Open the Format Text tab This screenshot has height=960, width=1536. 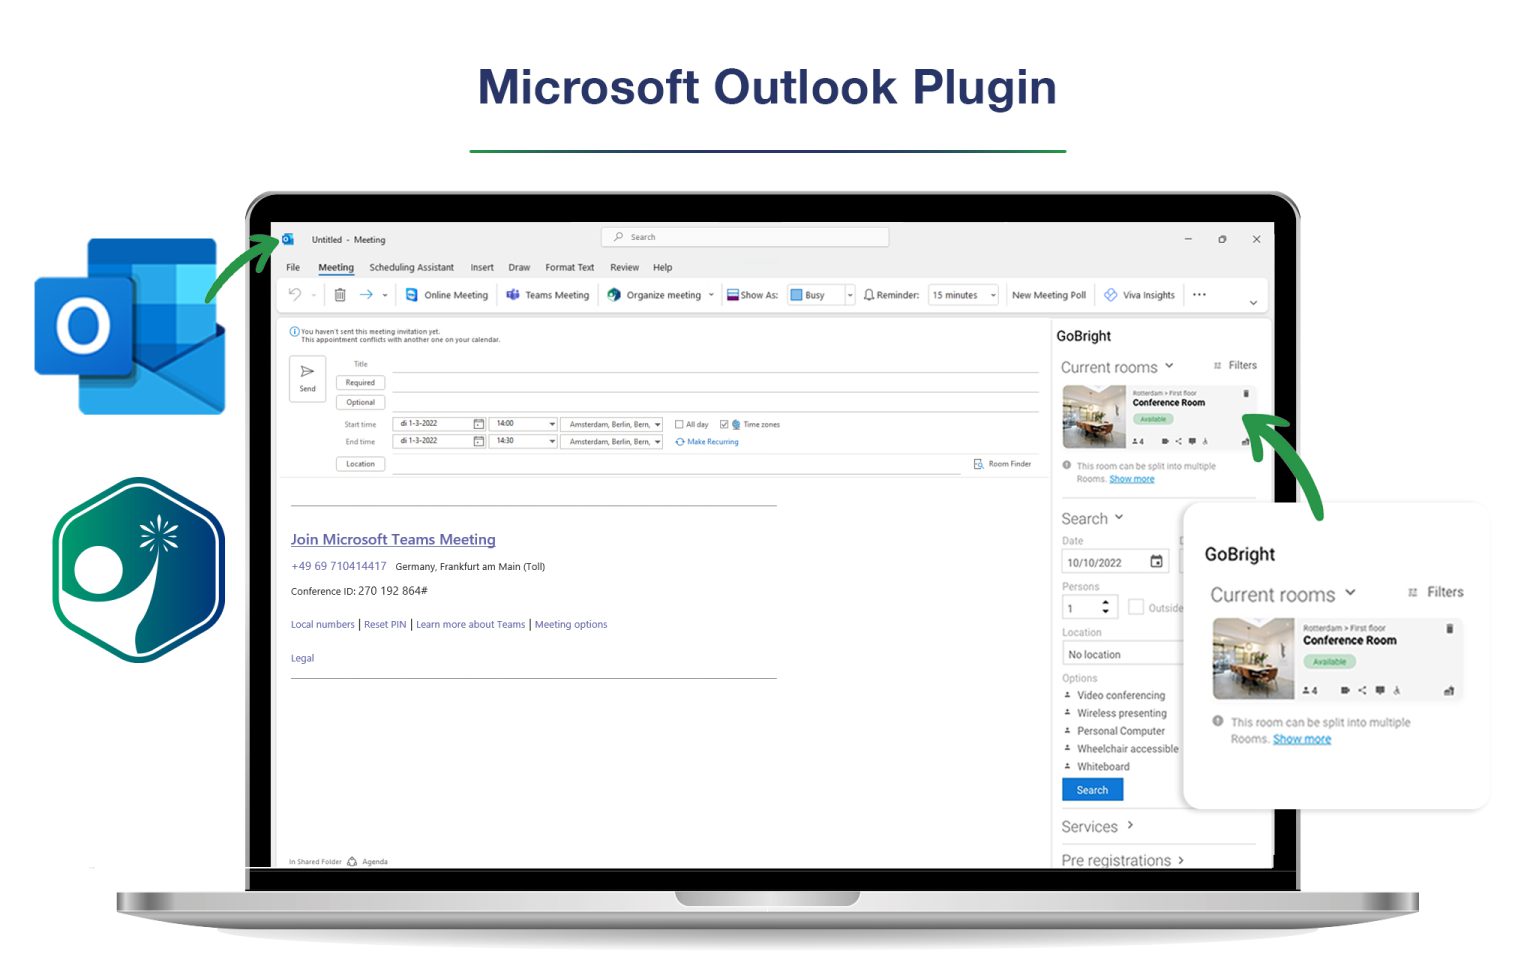[x=569, y=267]
